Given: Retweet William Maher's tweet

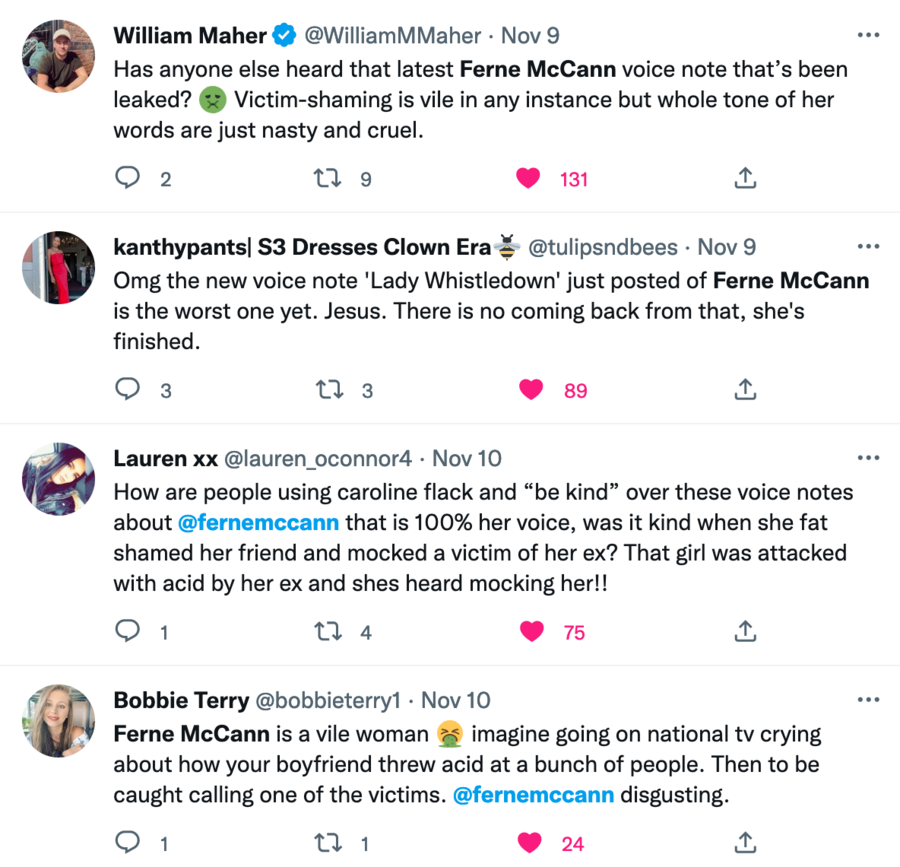Looking at the screenshot, I should pyautogui.click(x=327, y=179).
